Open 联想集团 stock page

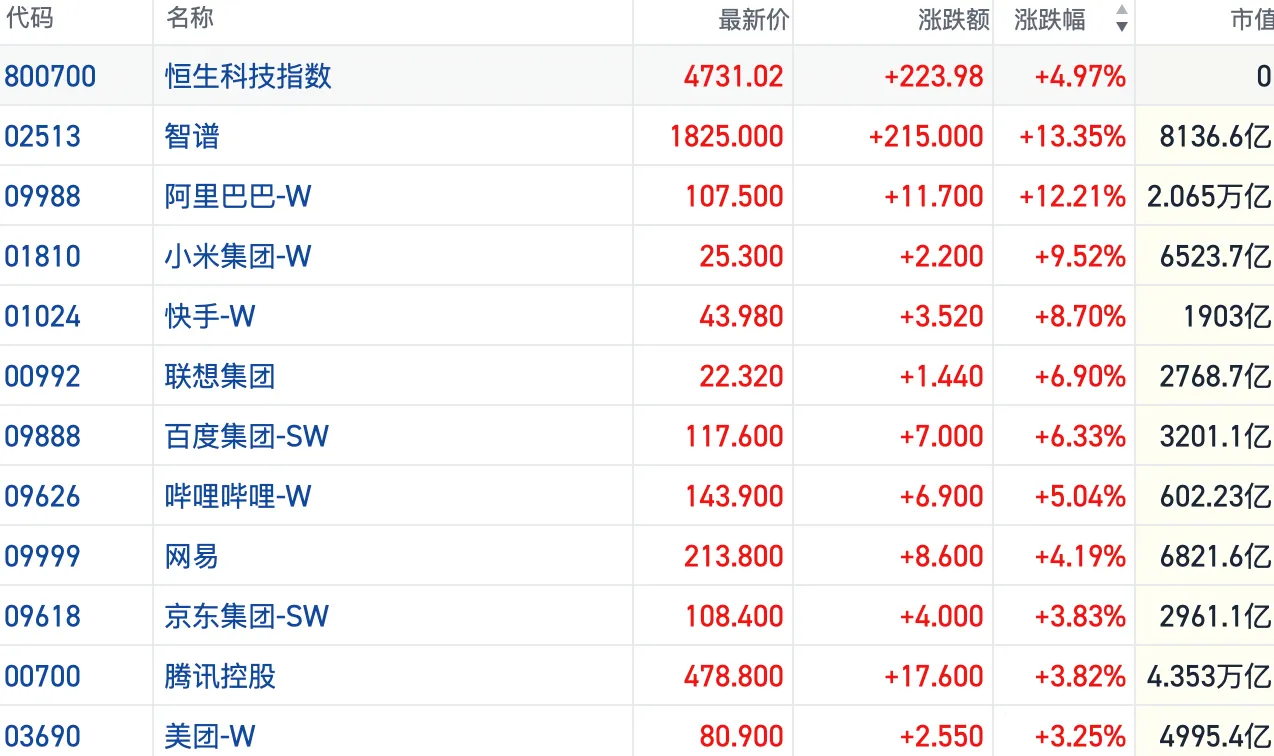click(x=220, y=376)
